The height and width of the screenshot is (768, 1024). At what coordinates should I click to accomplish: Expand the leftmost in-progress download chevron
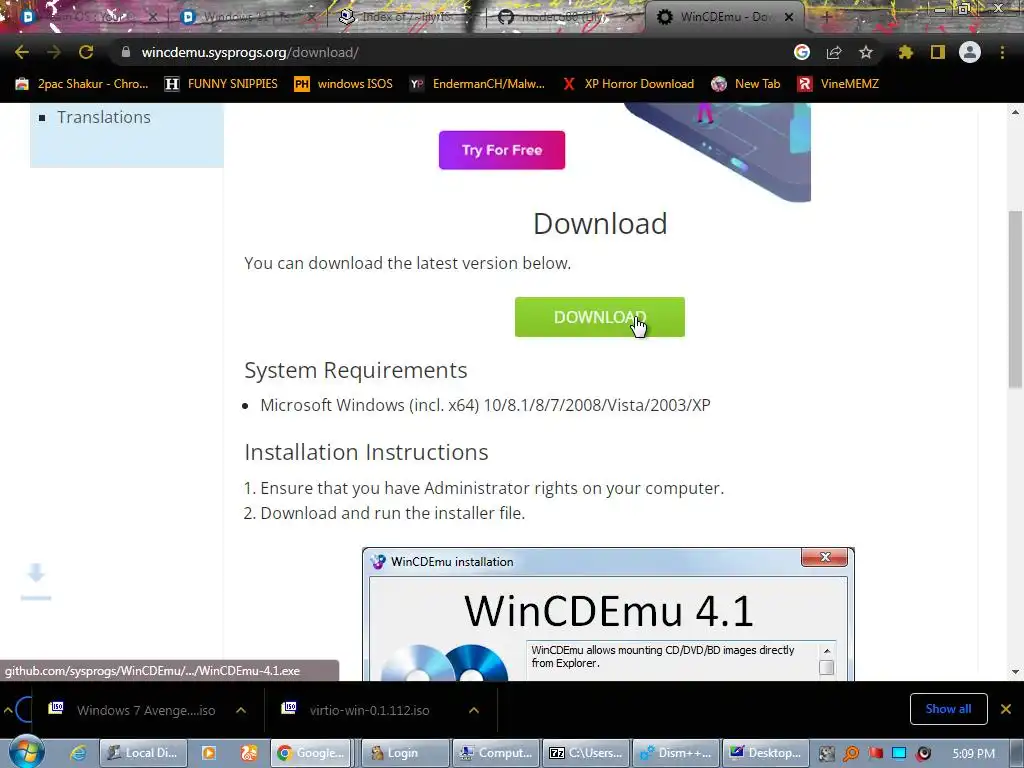pos(7,710)
